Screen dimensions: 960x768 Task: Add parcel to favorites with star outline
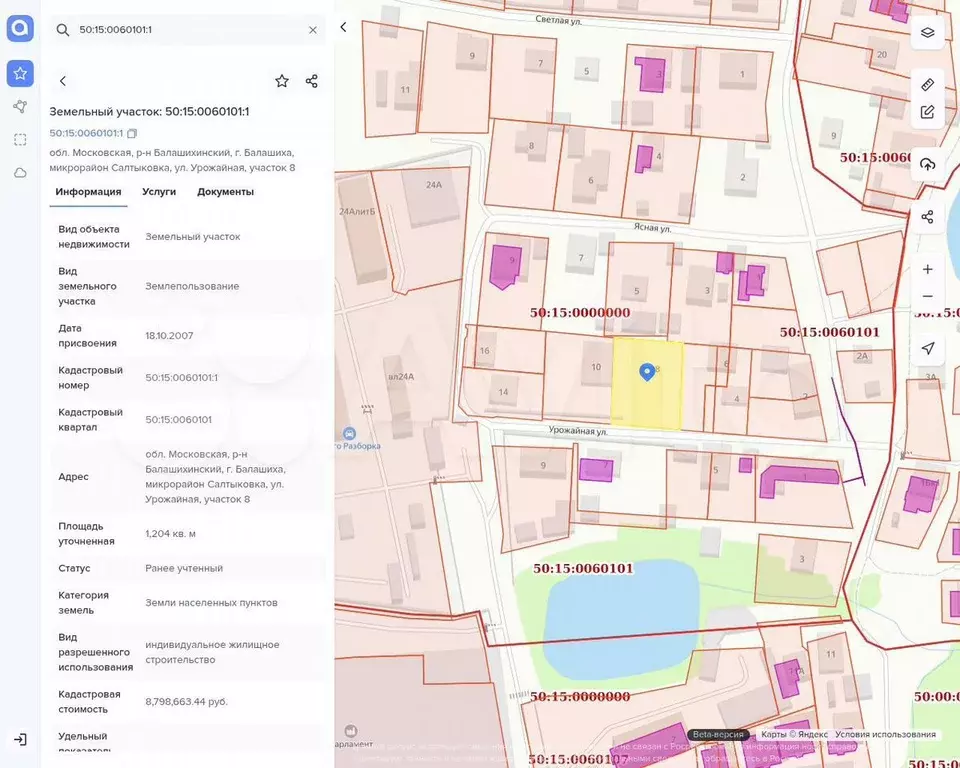[282, 81]
